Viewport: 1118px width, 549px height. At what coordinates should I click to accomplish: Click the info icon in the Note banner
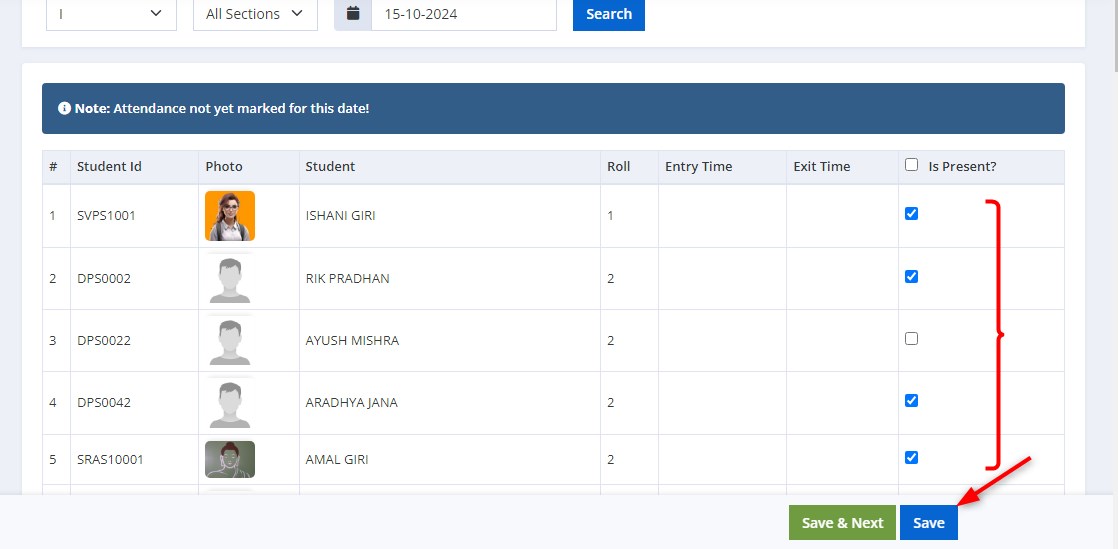point(64,108)
